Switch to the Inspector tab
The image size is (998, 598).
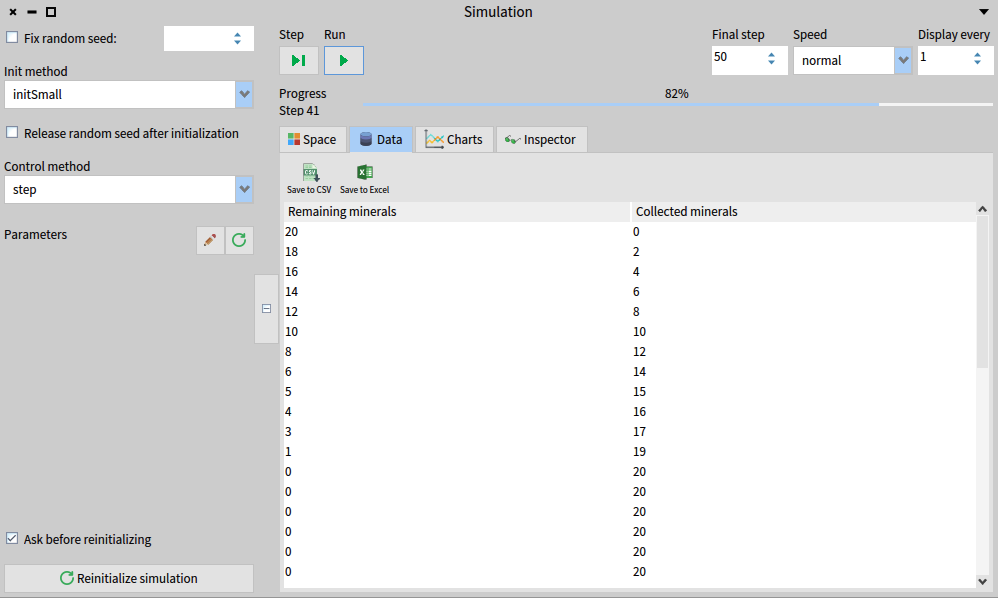tap(541, 140)
